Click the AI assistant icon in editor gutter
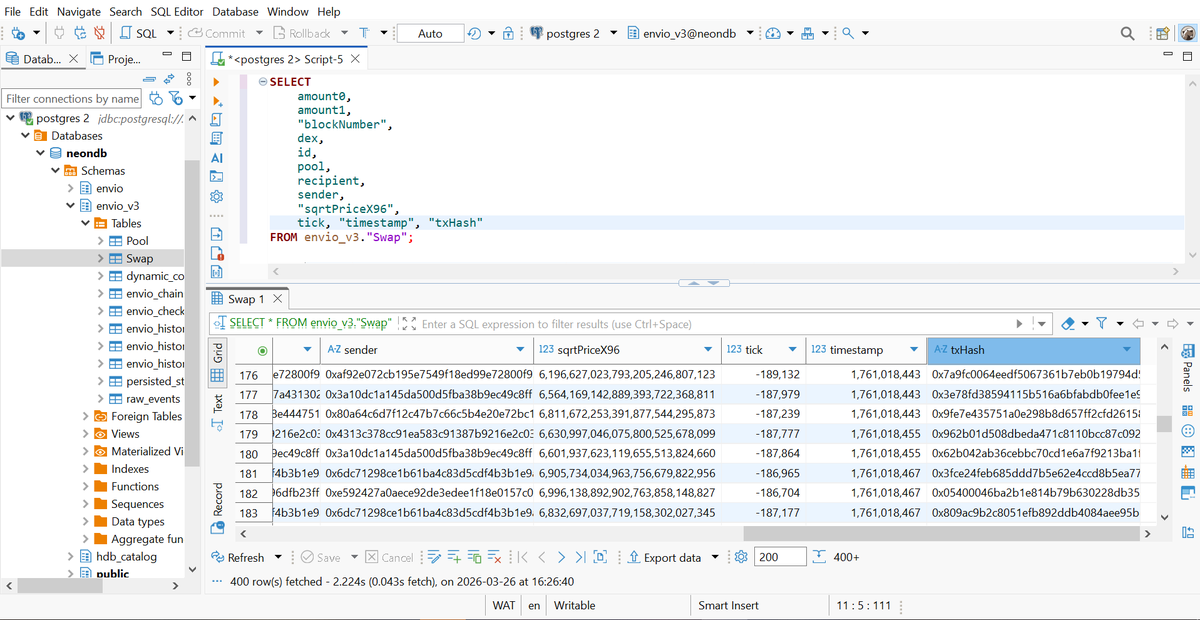Viewport: 1200px width, 620px height. pos(217,158)
